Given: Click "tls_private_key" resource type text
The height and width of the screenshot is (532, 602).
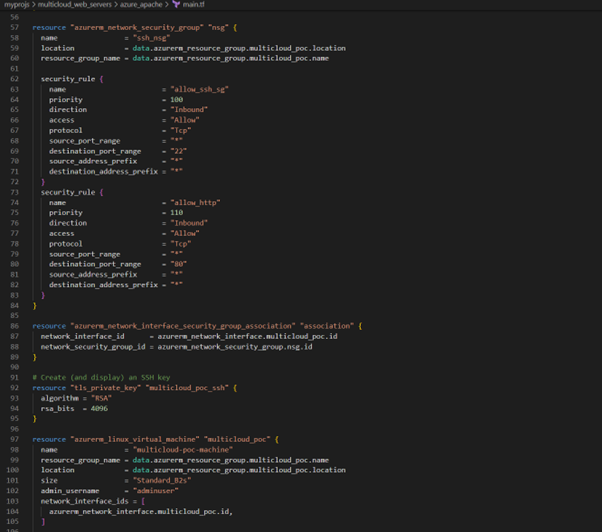Looking at the screenshot, I should 104,388.
